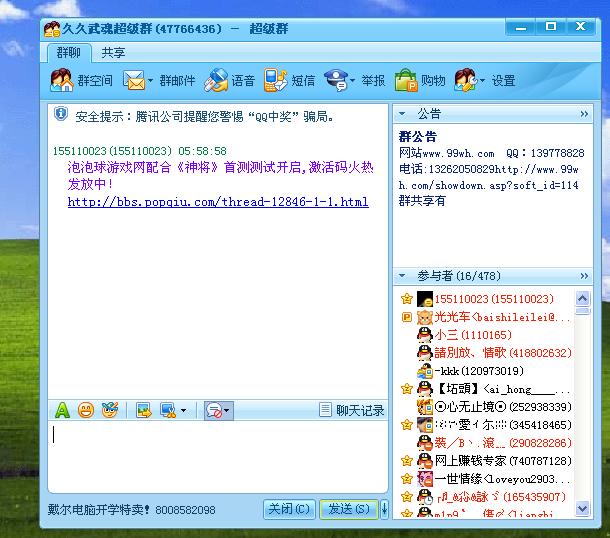610x538 pixels.
Task: Close the 久久武魂超级群 window
Action: click(x=580, y=27)
